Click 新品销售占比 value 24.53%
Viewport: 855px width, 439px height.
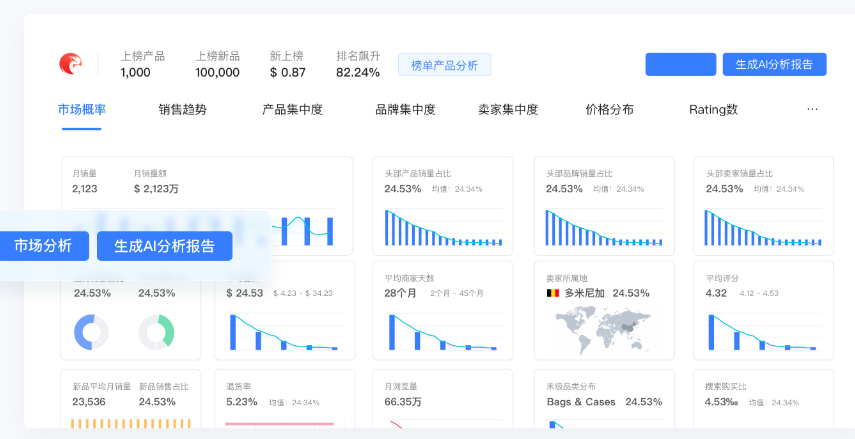[x=157, y=402]
